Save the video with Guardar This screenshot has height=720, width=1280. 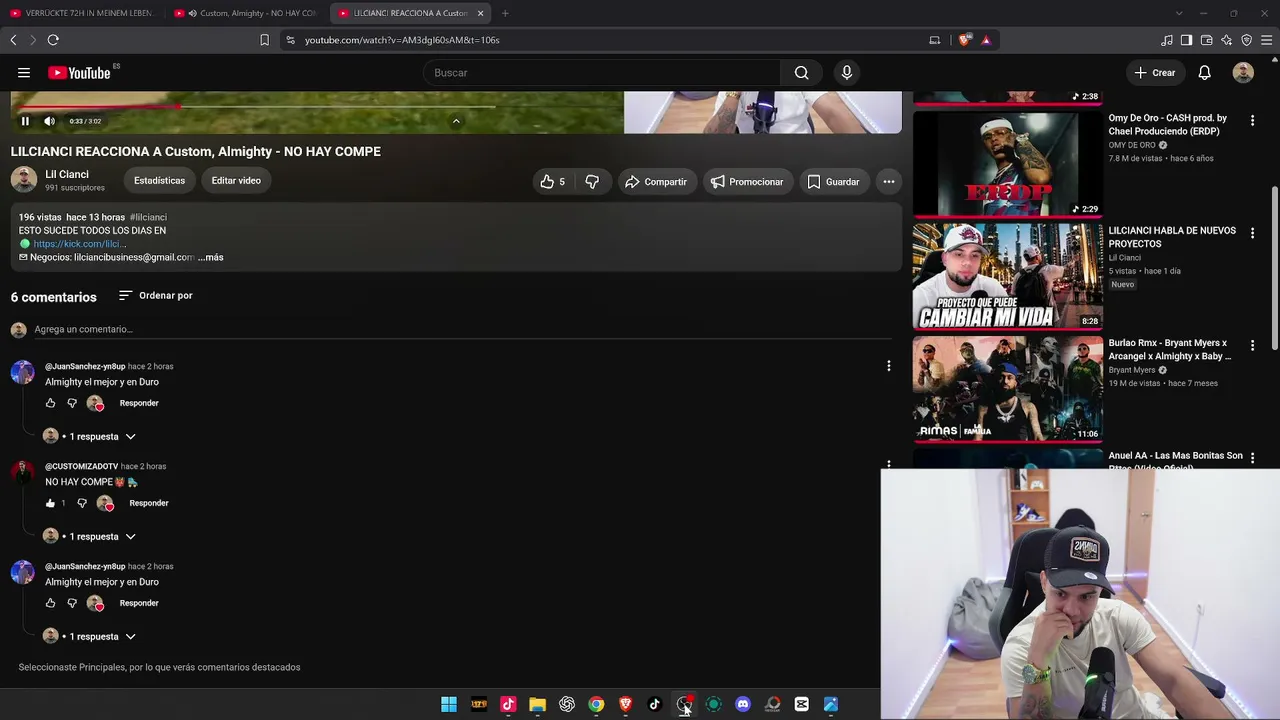click(833, 182)
